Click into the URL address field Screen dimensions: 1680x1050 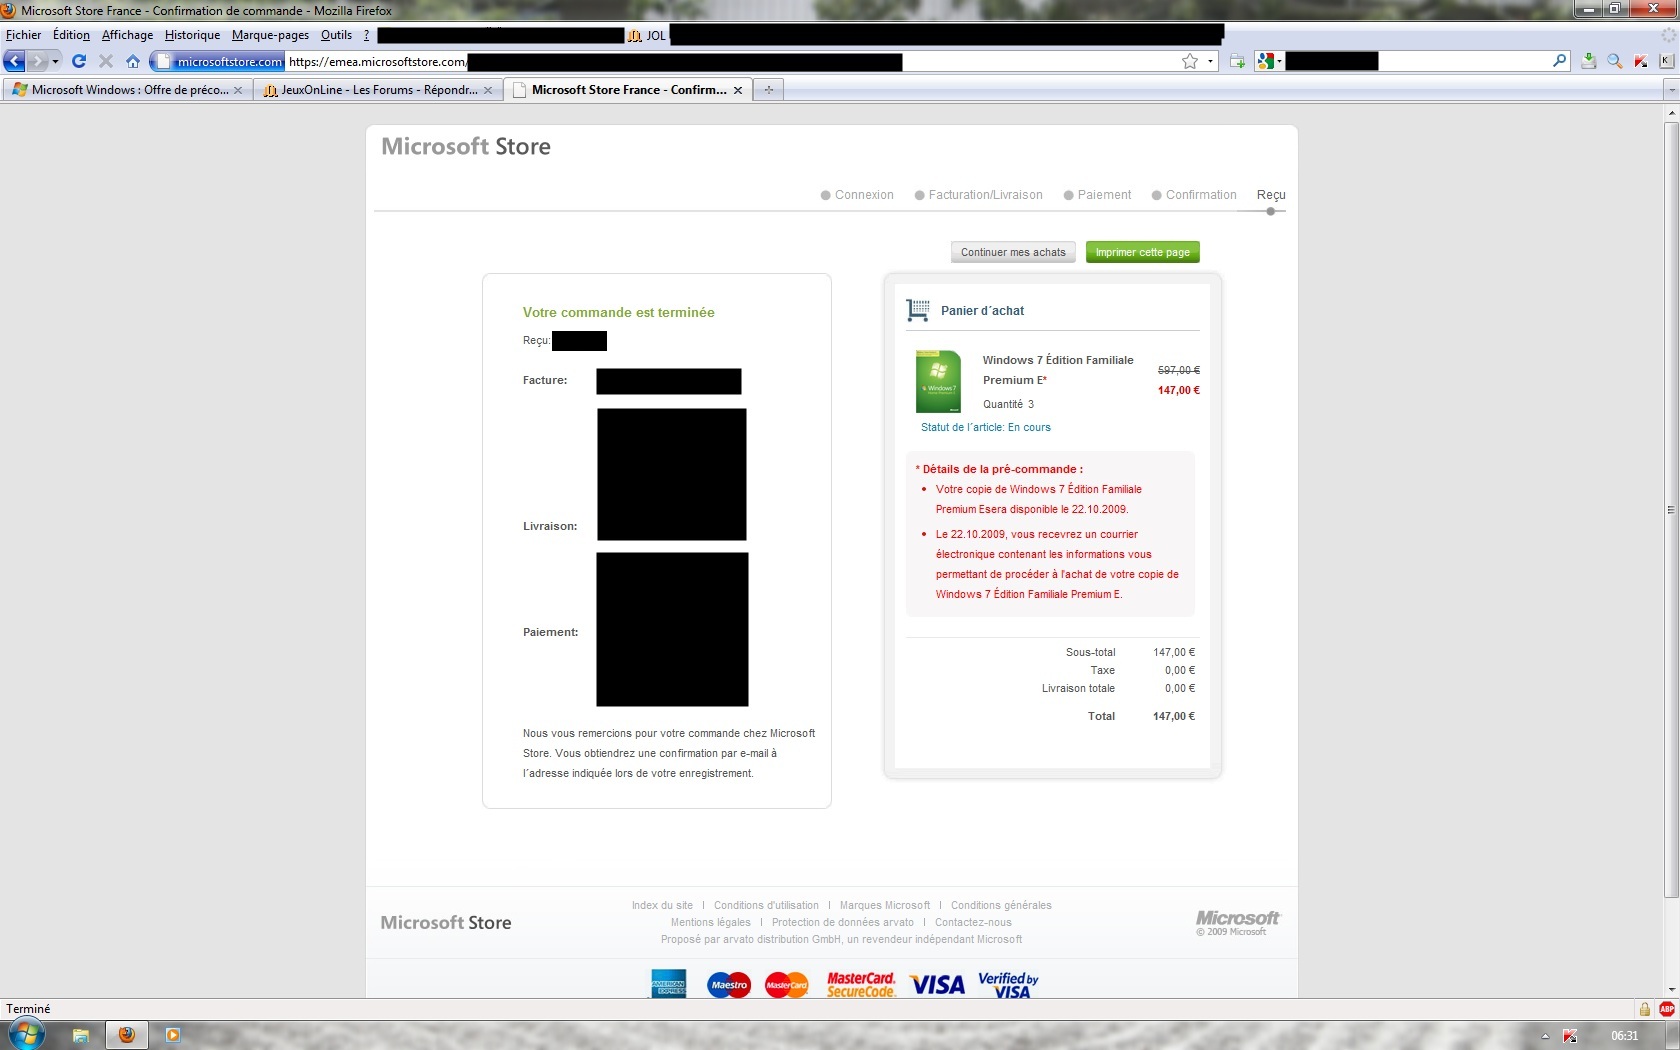click(730, 61)
